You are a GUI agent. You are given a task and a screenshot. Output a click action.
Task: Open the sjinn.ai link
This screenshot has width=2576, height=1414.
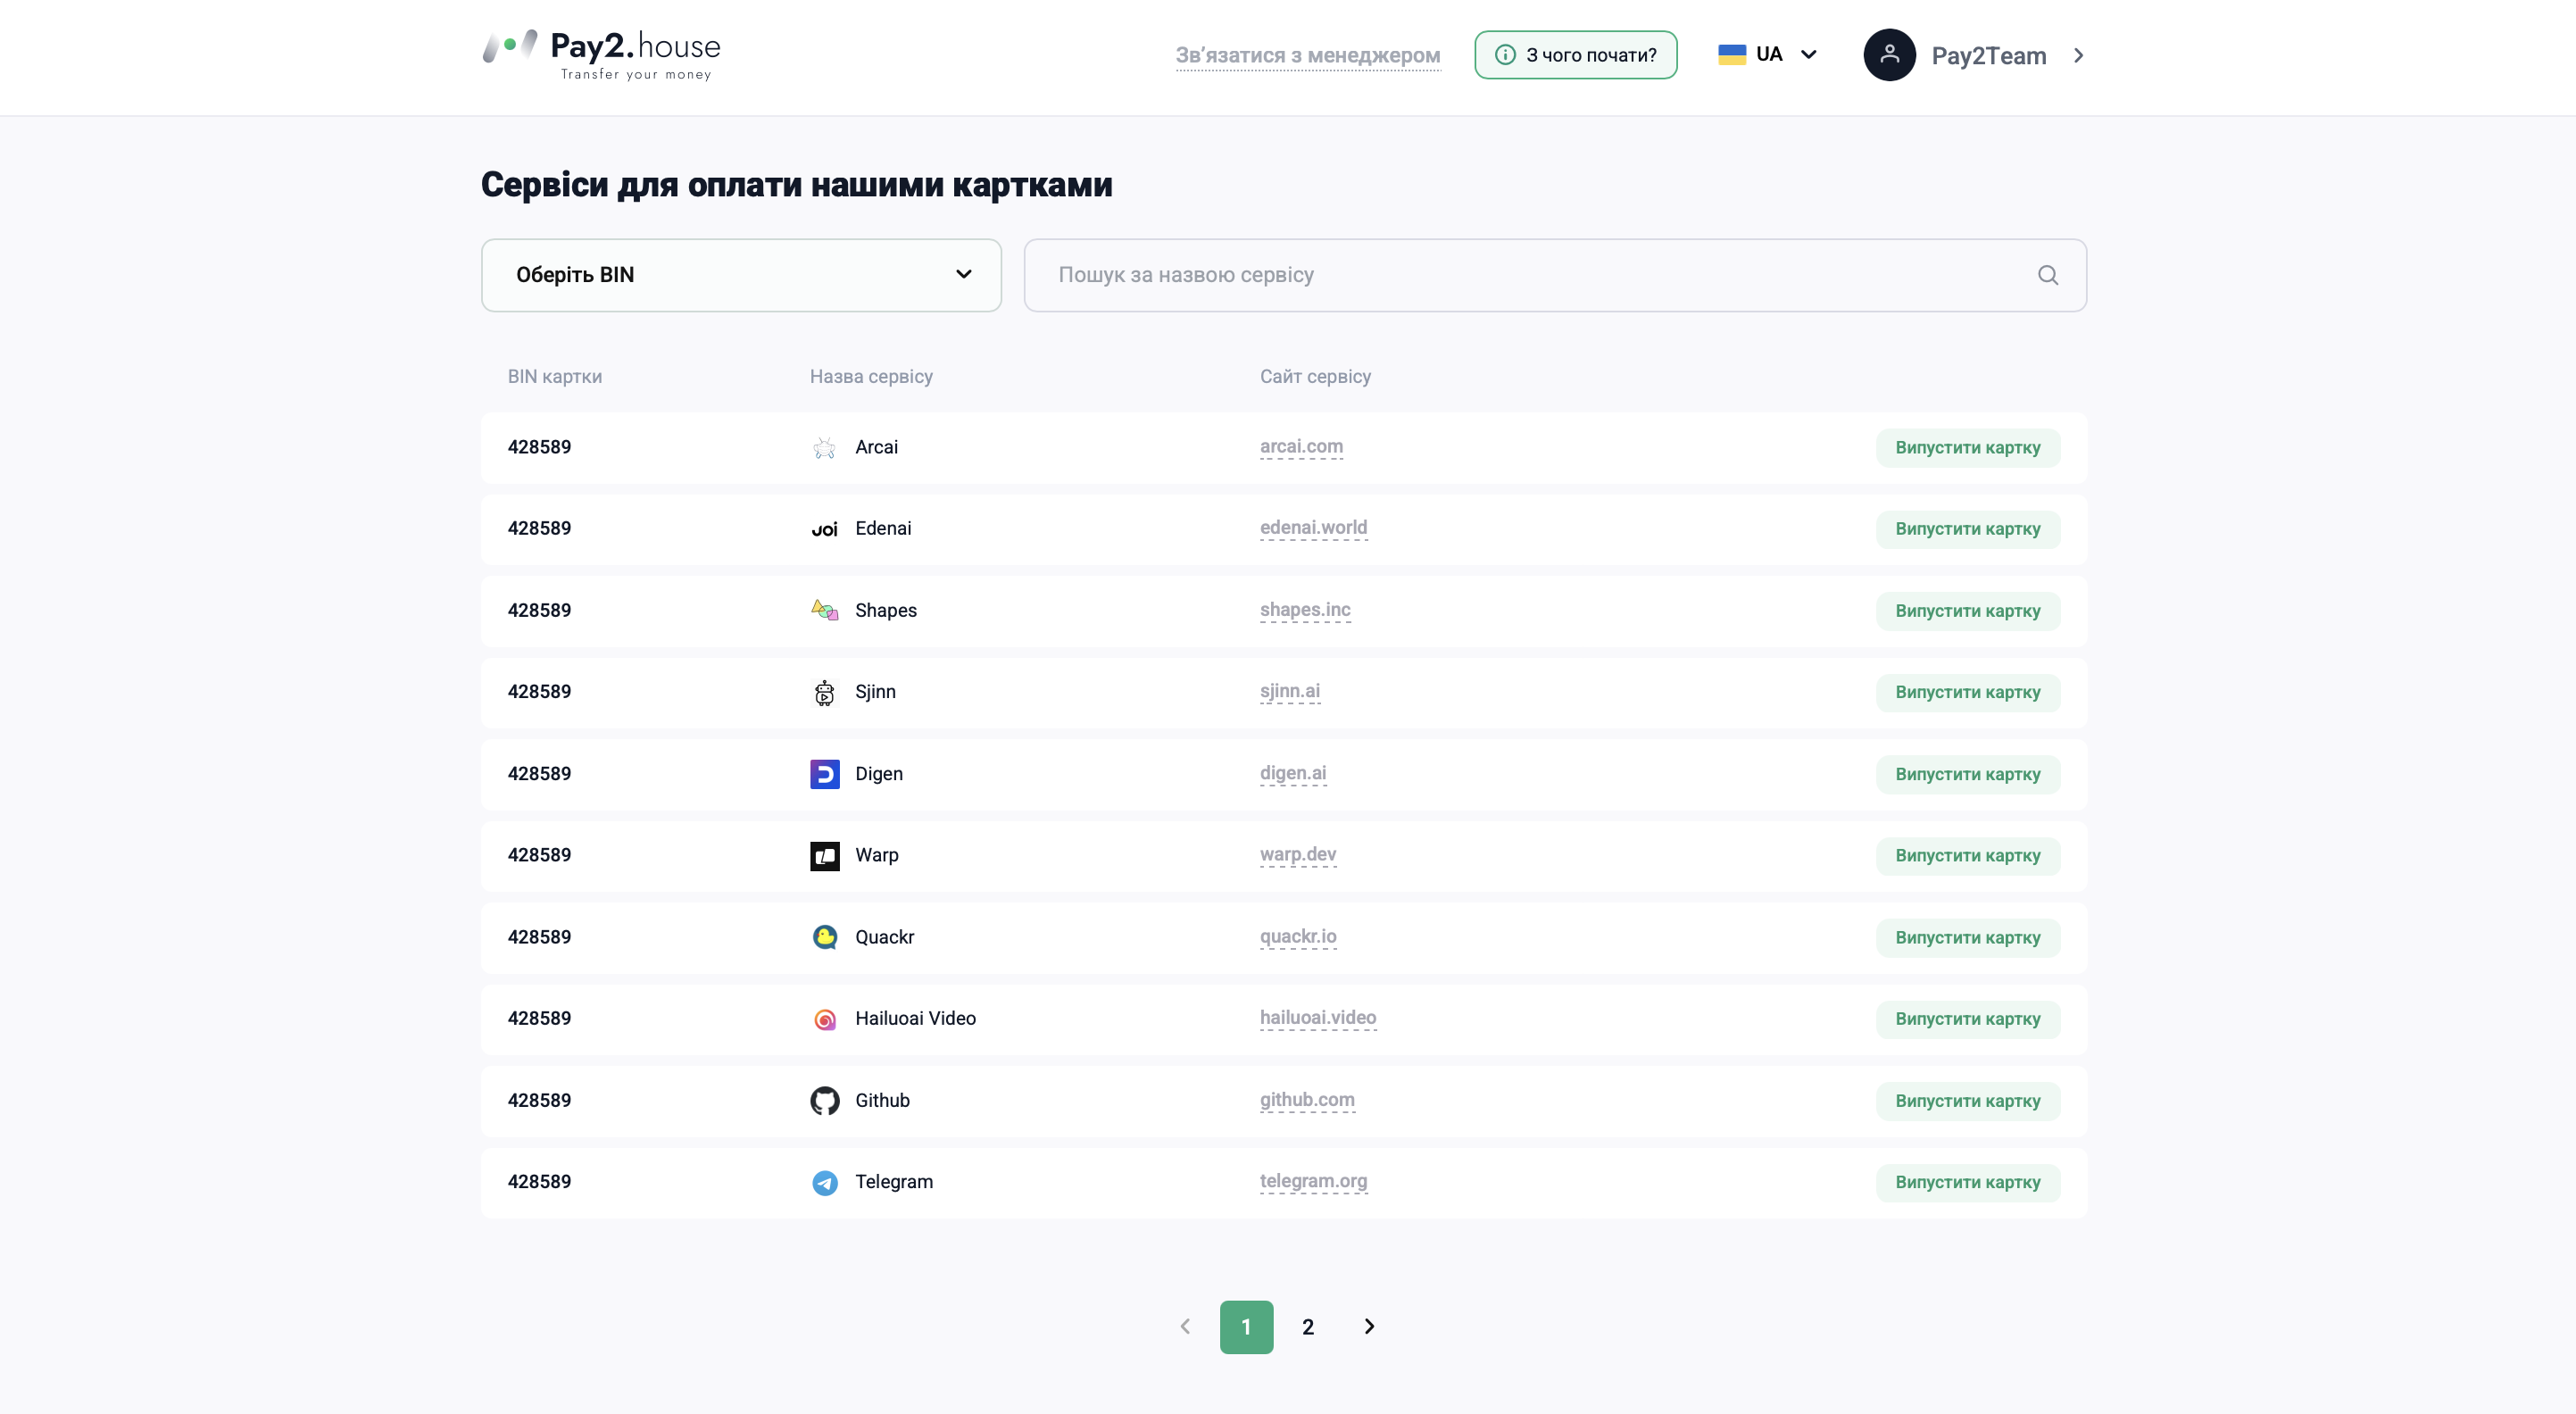tap(1290, 691)
